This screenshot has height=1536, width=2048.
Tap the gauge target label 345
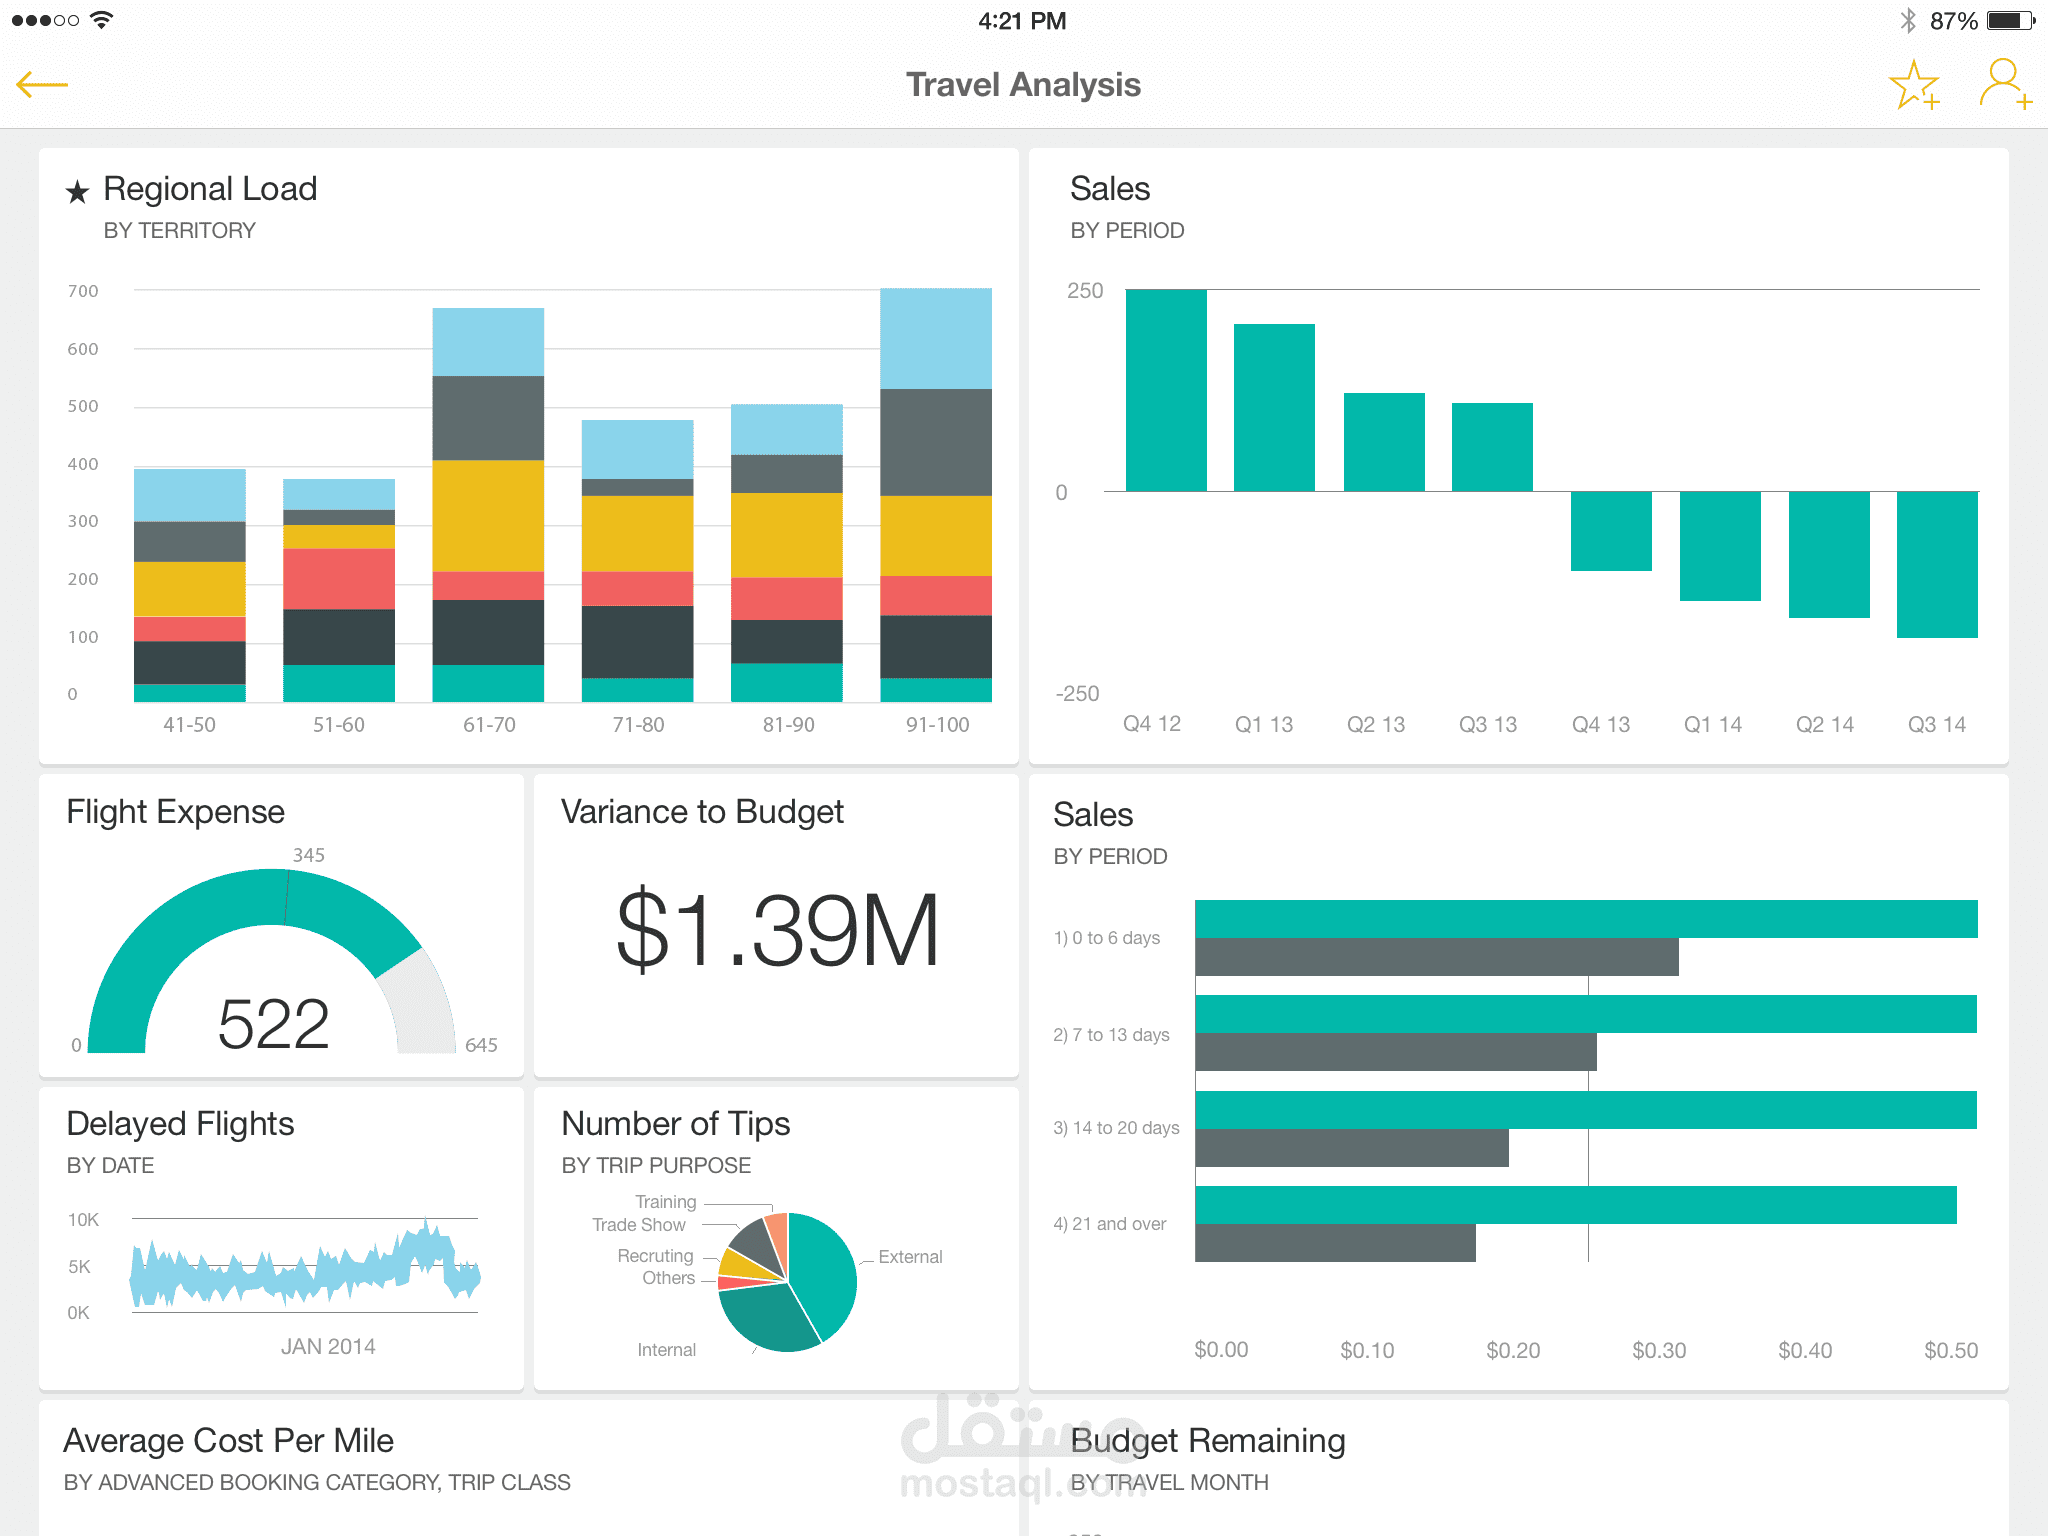coord(308,855)
